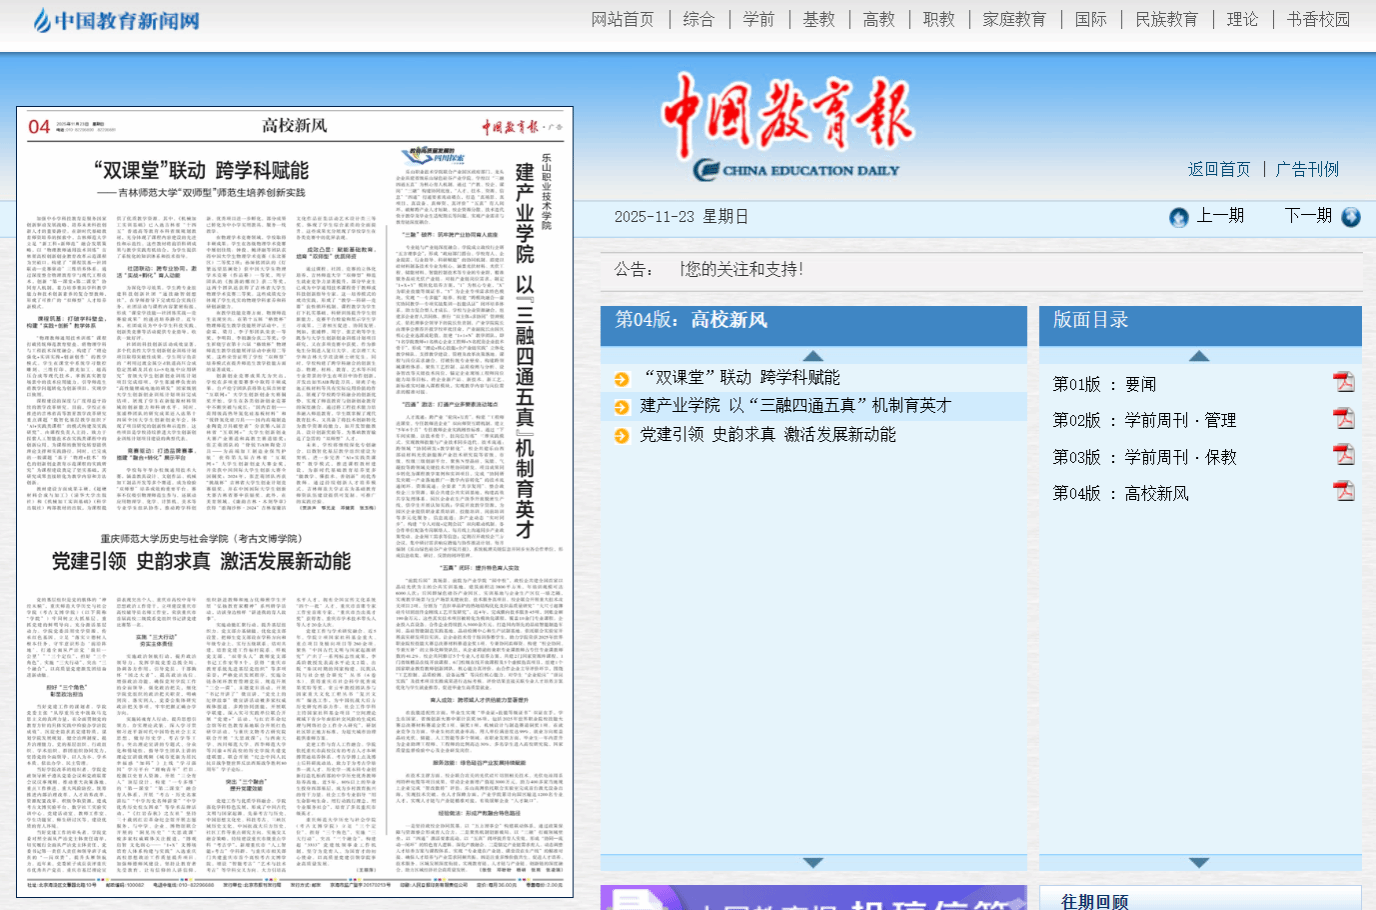Click the 中国教育新闻网 logo

[x=116, y=21]
